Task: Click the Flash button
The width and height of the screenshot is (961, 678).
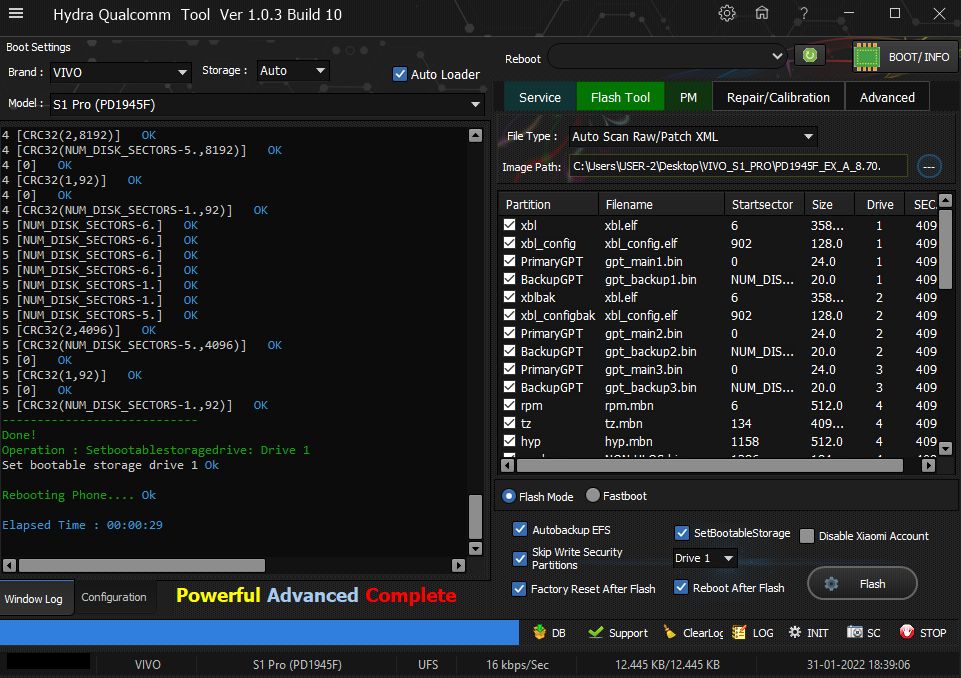Action: click(862, 584)
